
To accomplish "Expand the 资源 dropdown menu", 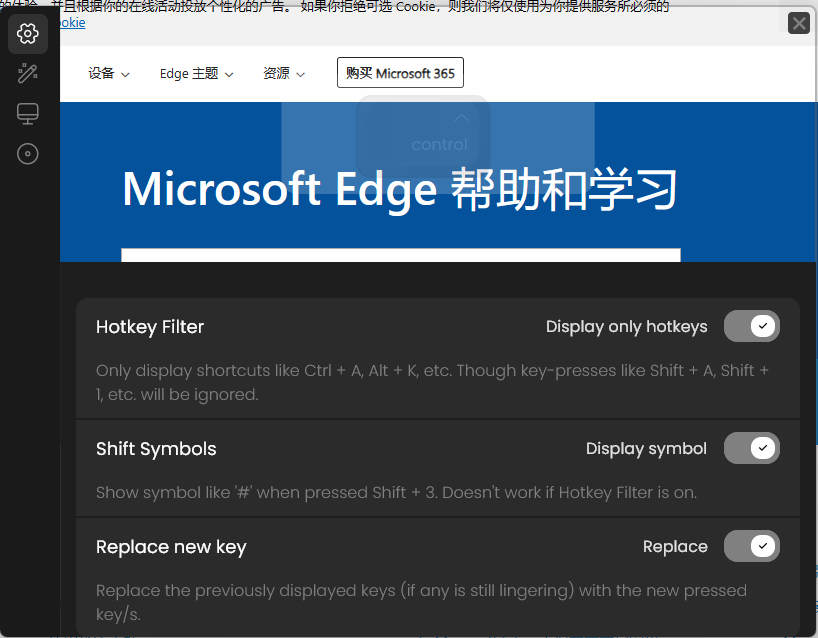I will click(x=284, y=74).
